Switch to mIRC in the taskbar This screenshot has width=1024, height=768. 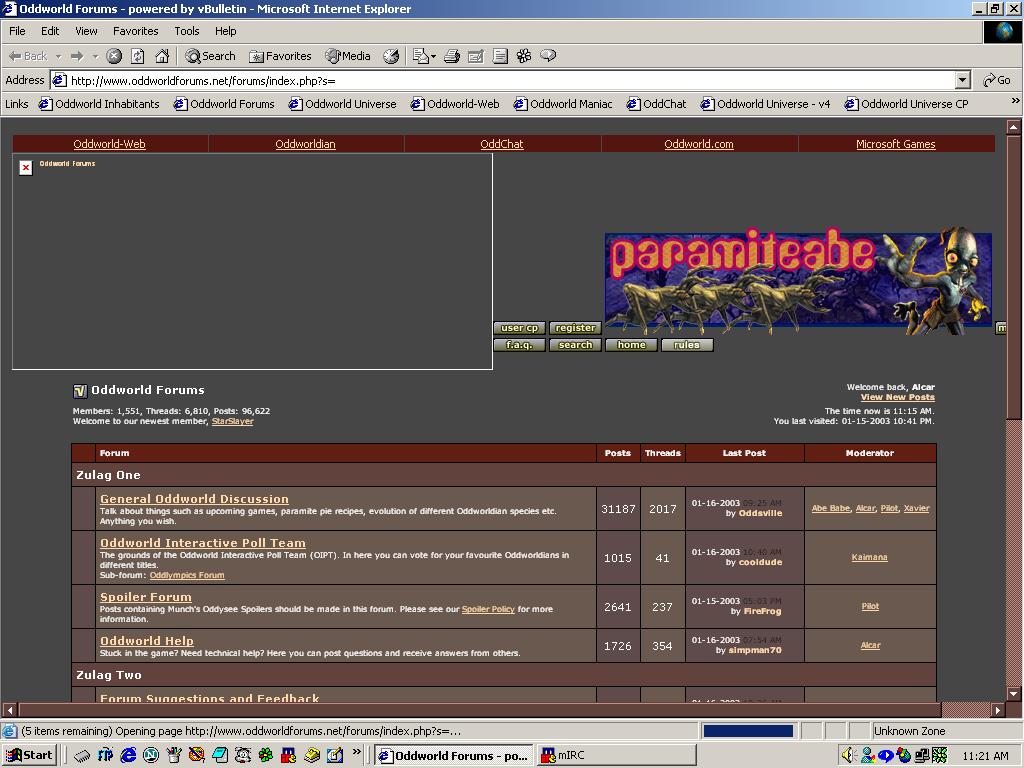tap(616, 755)
